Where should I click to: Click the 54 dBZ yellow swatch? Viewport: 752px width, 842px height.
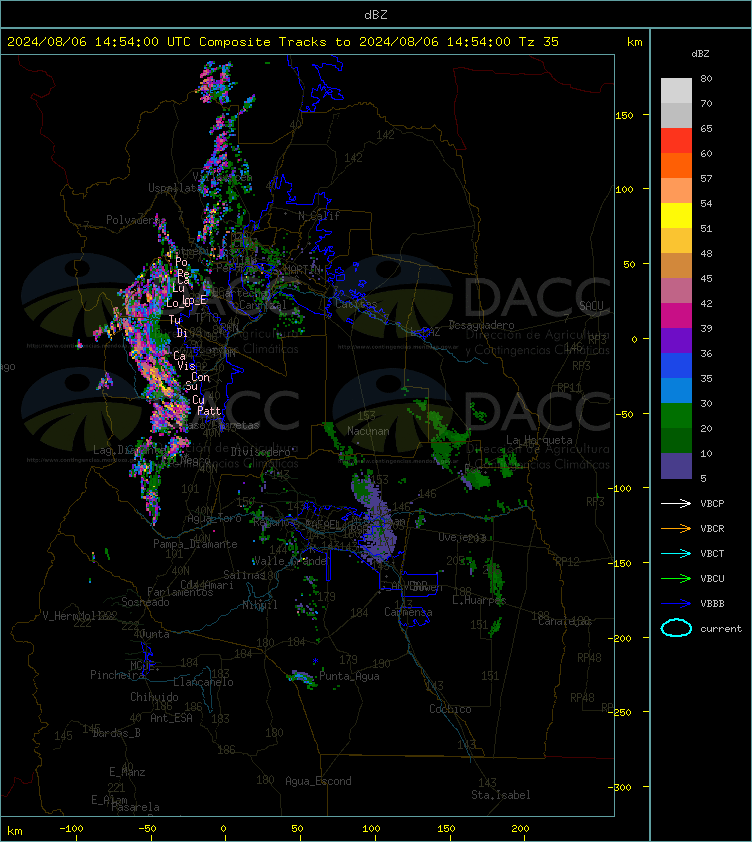coord(676,215)
